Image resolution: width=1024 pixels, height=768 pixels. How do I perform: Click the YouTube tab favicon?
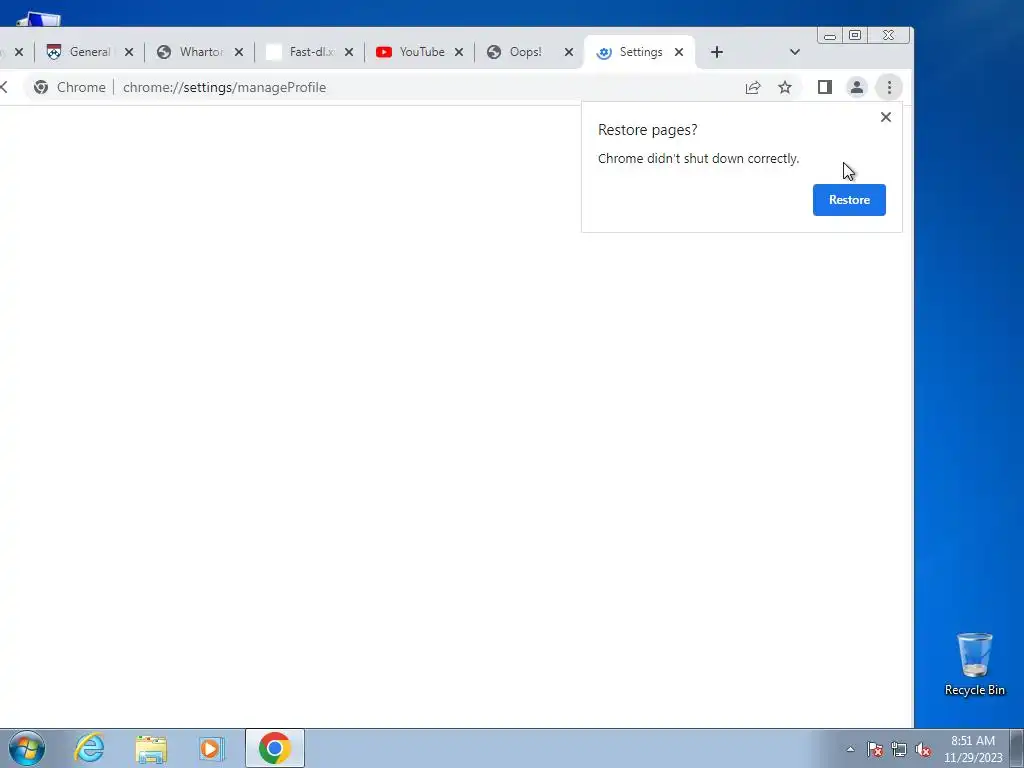[384, 52]
